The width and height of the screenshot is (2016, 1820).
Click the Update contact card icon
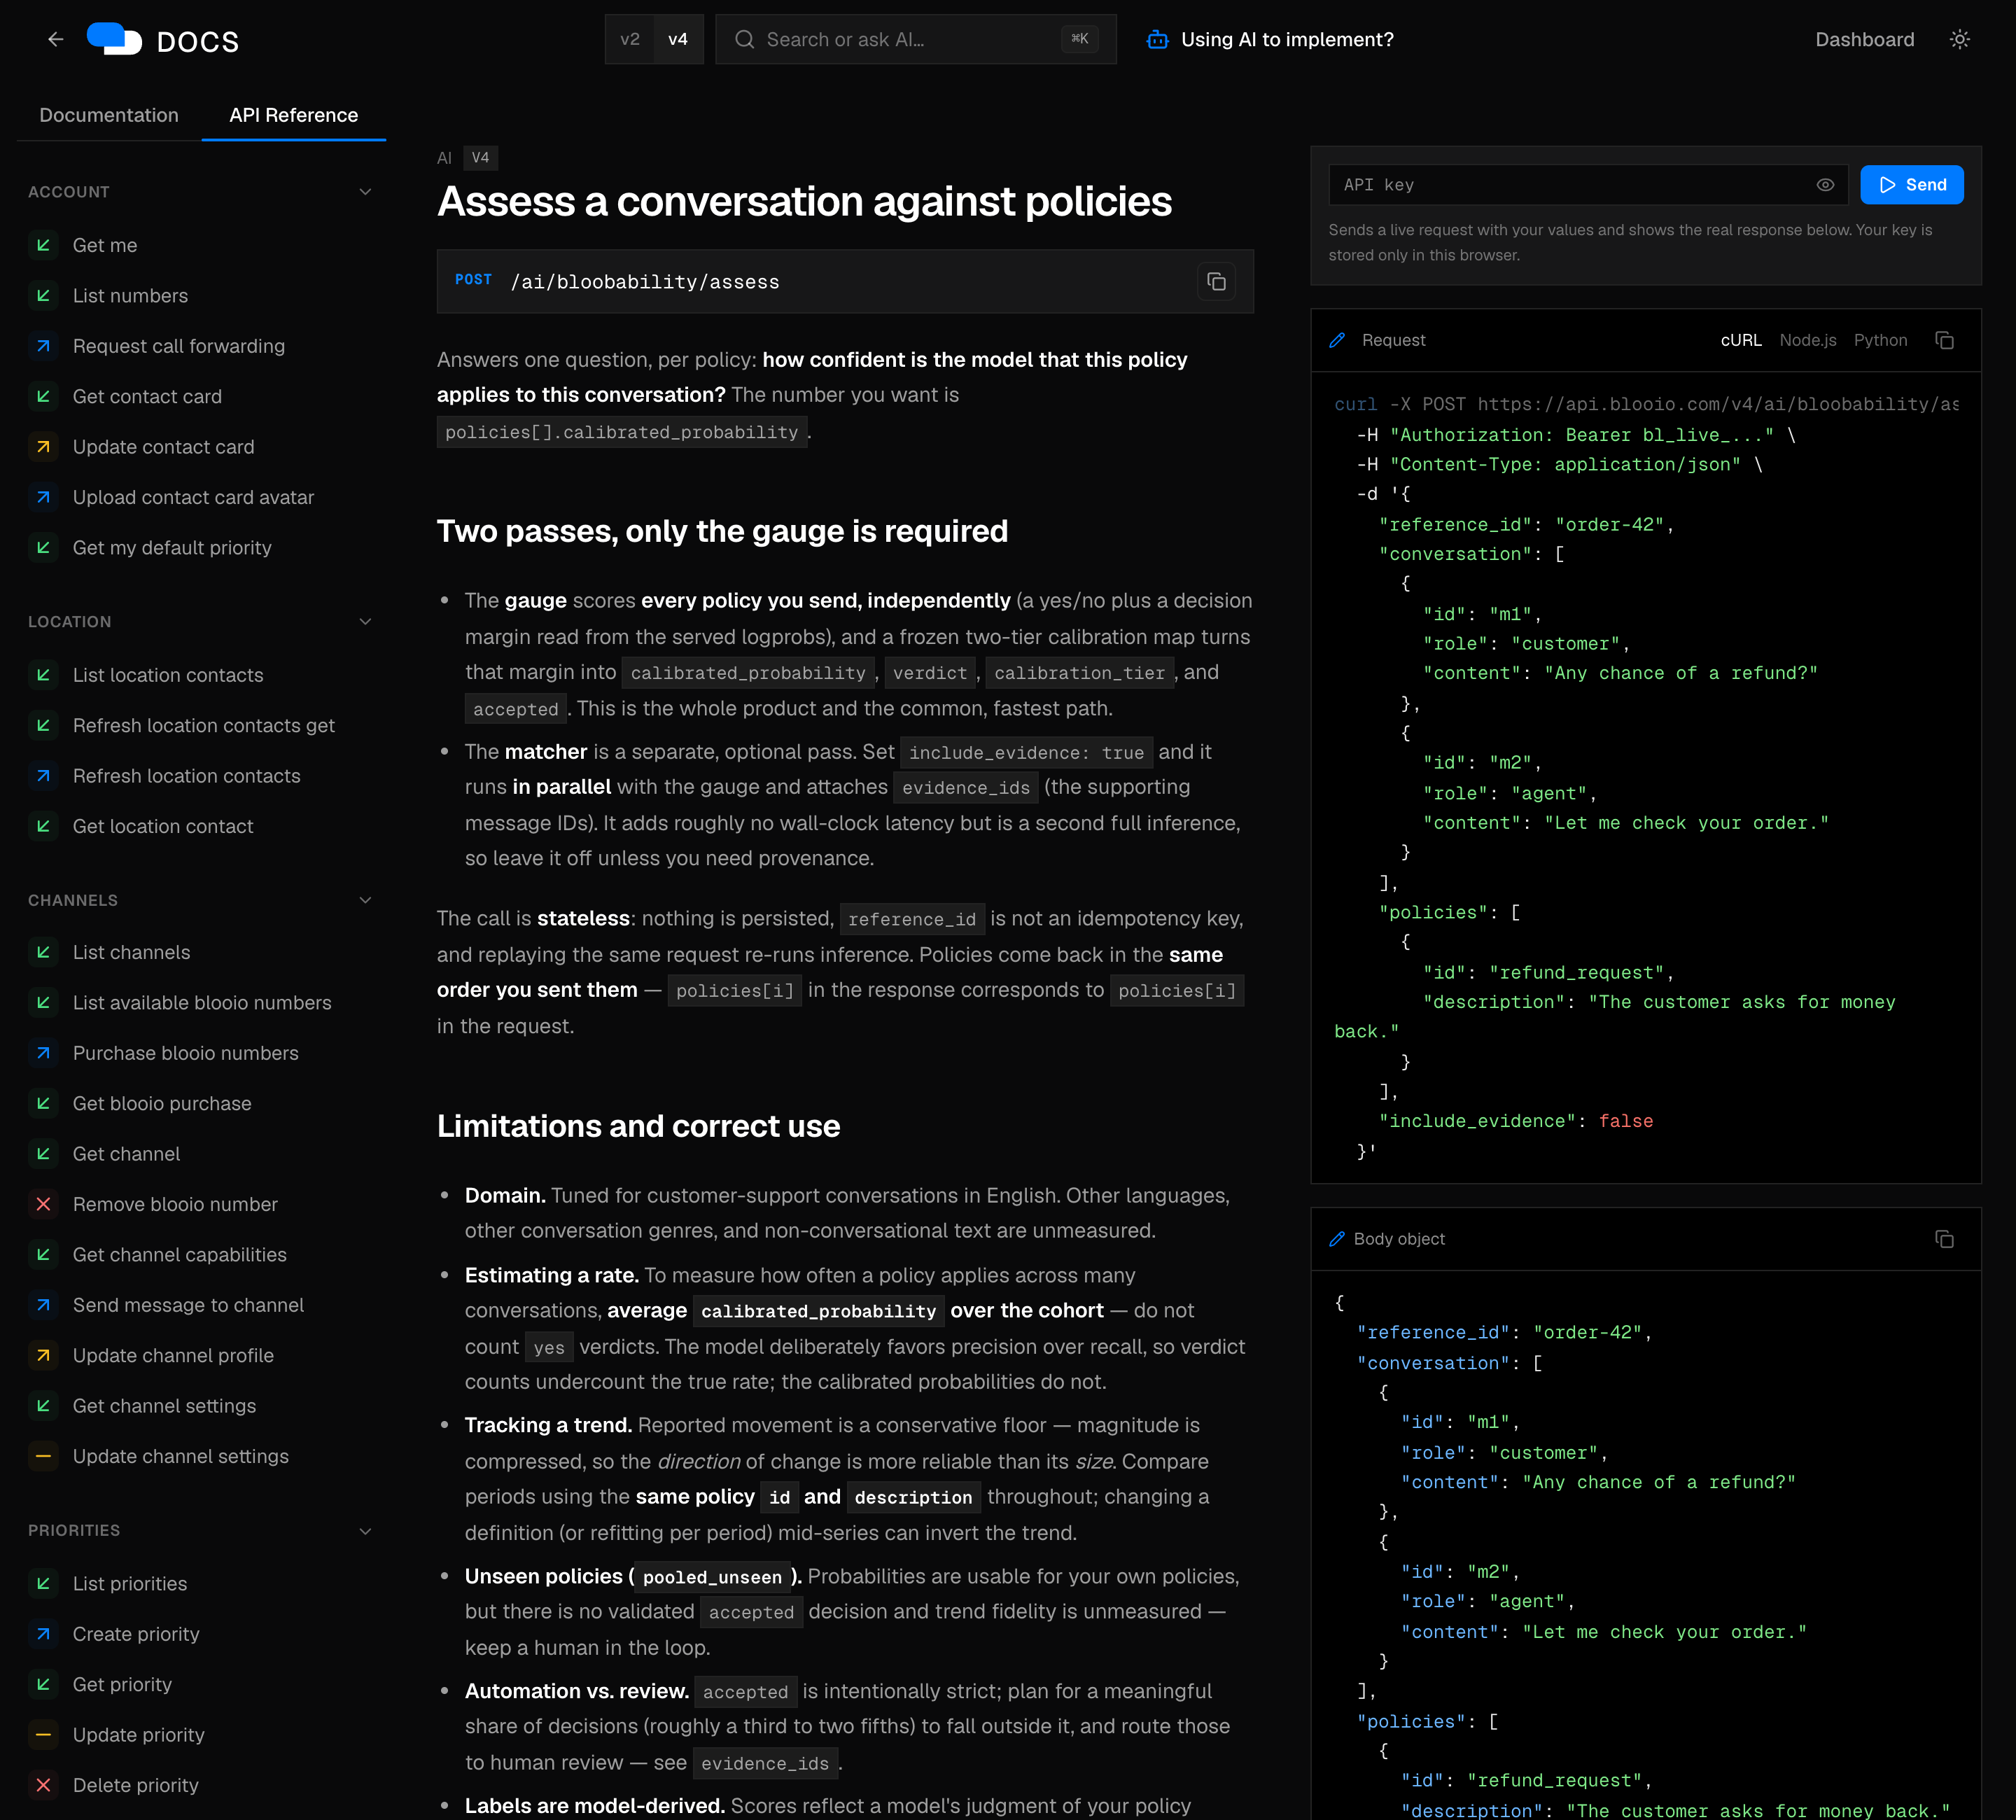(43, 447)
